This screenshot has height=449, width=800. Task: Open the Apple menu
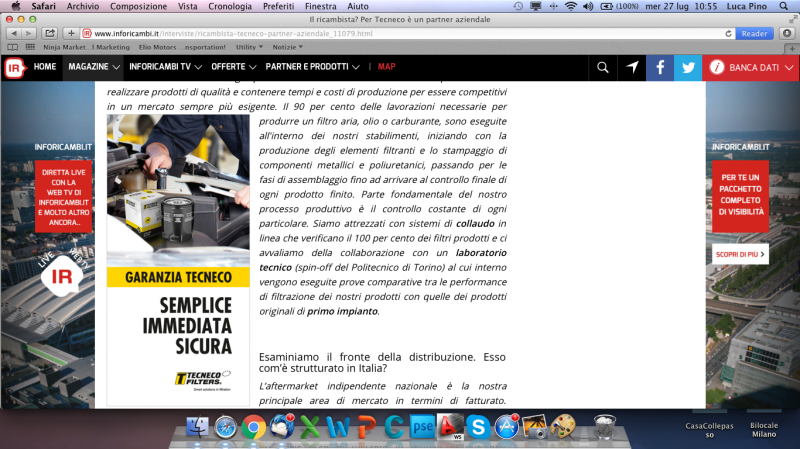16,6
